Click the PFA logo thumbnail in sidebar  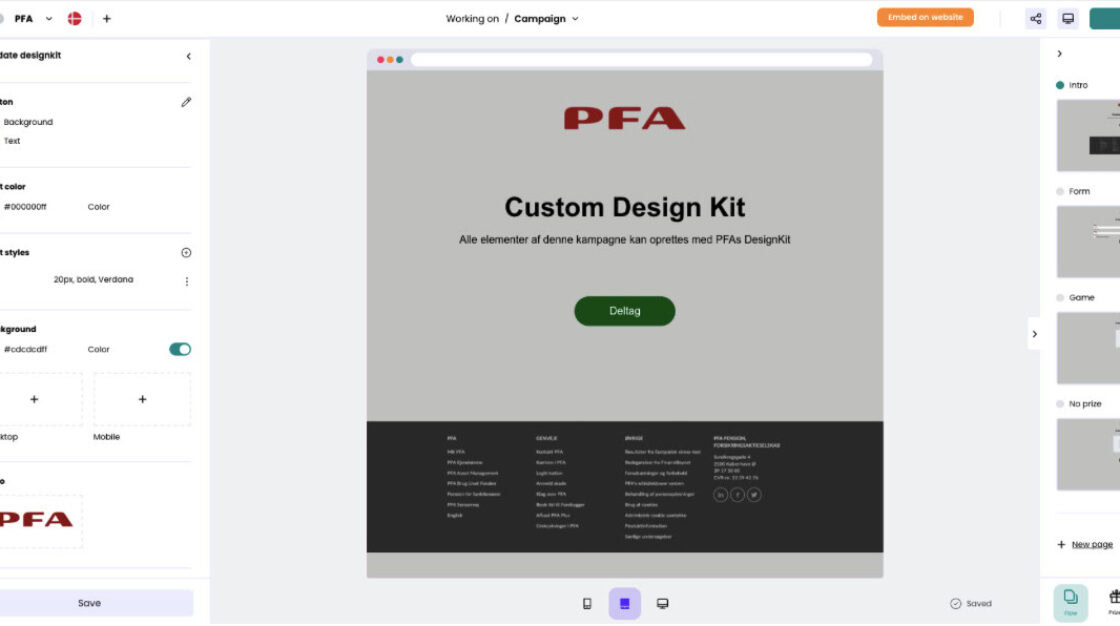[x=36, y=520]
